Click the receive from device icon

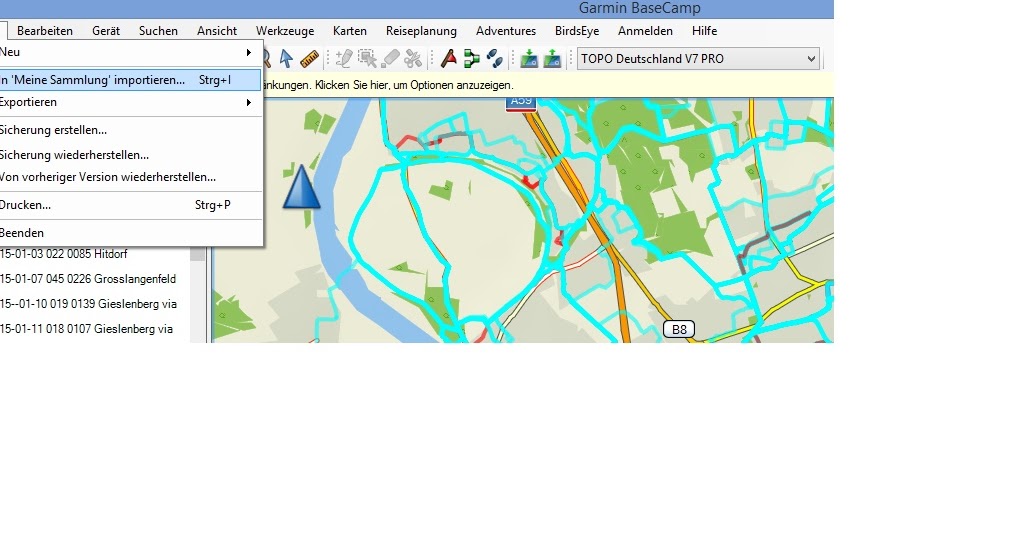click(x=552, y=58)
